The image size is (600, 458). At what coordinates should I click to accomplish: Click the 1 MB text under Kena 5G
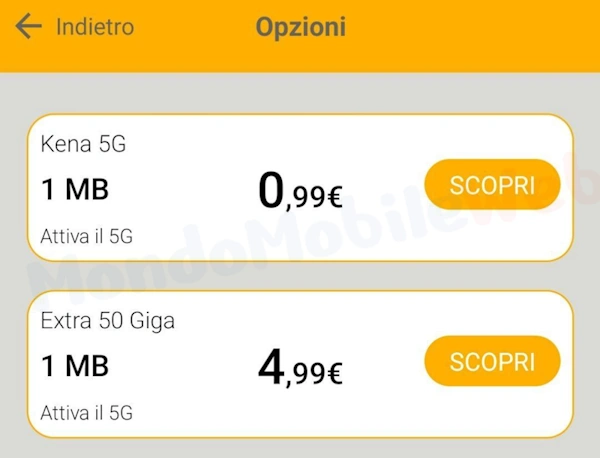pyautogui.click(x=75, y=189)
